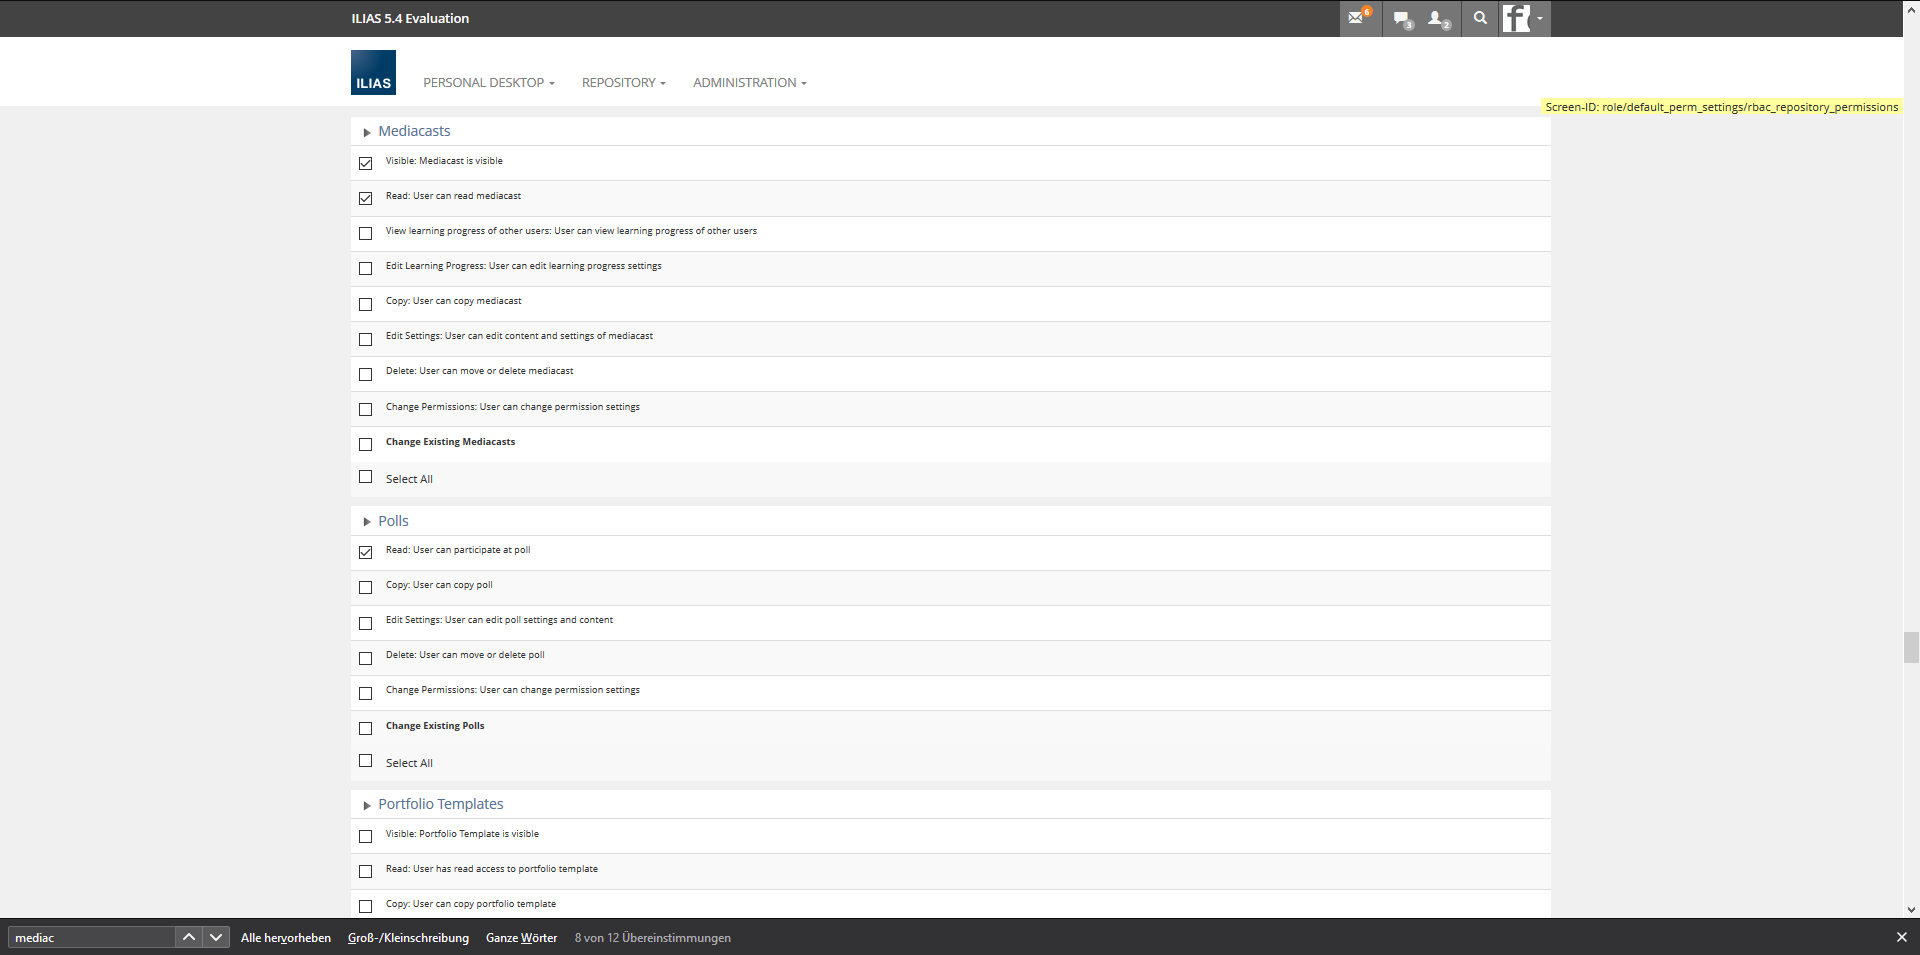1920x955 pixels.
Task: Jump to previous find match arrow
Action: click(x=188, y=937)
